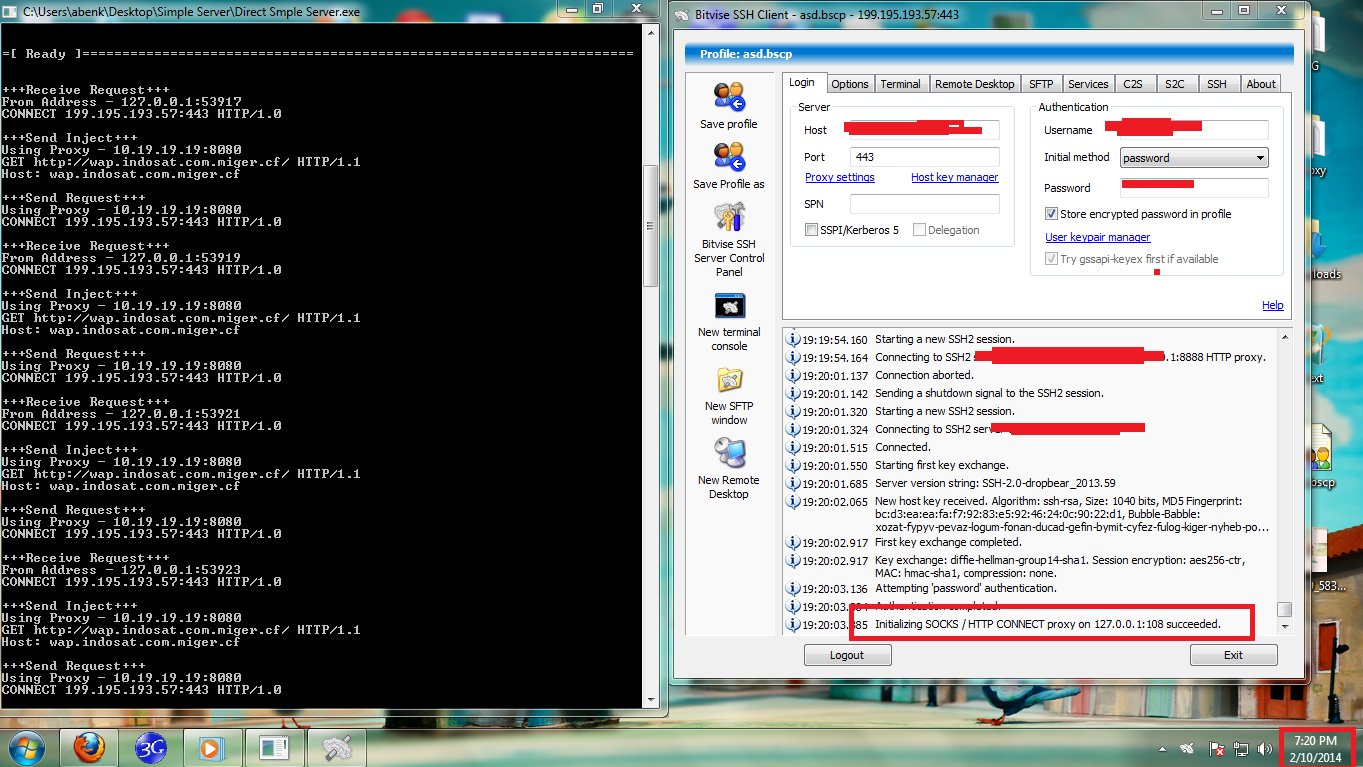Click the Host input field

click(x=925, y=130)
